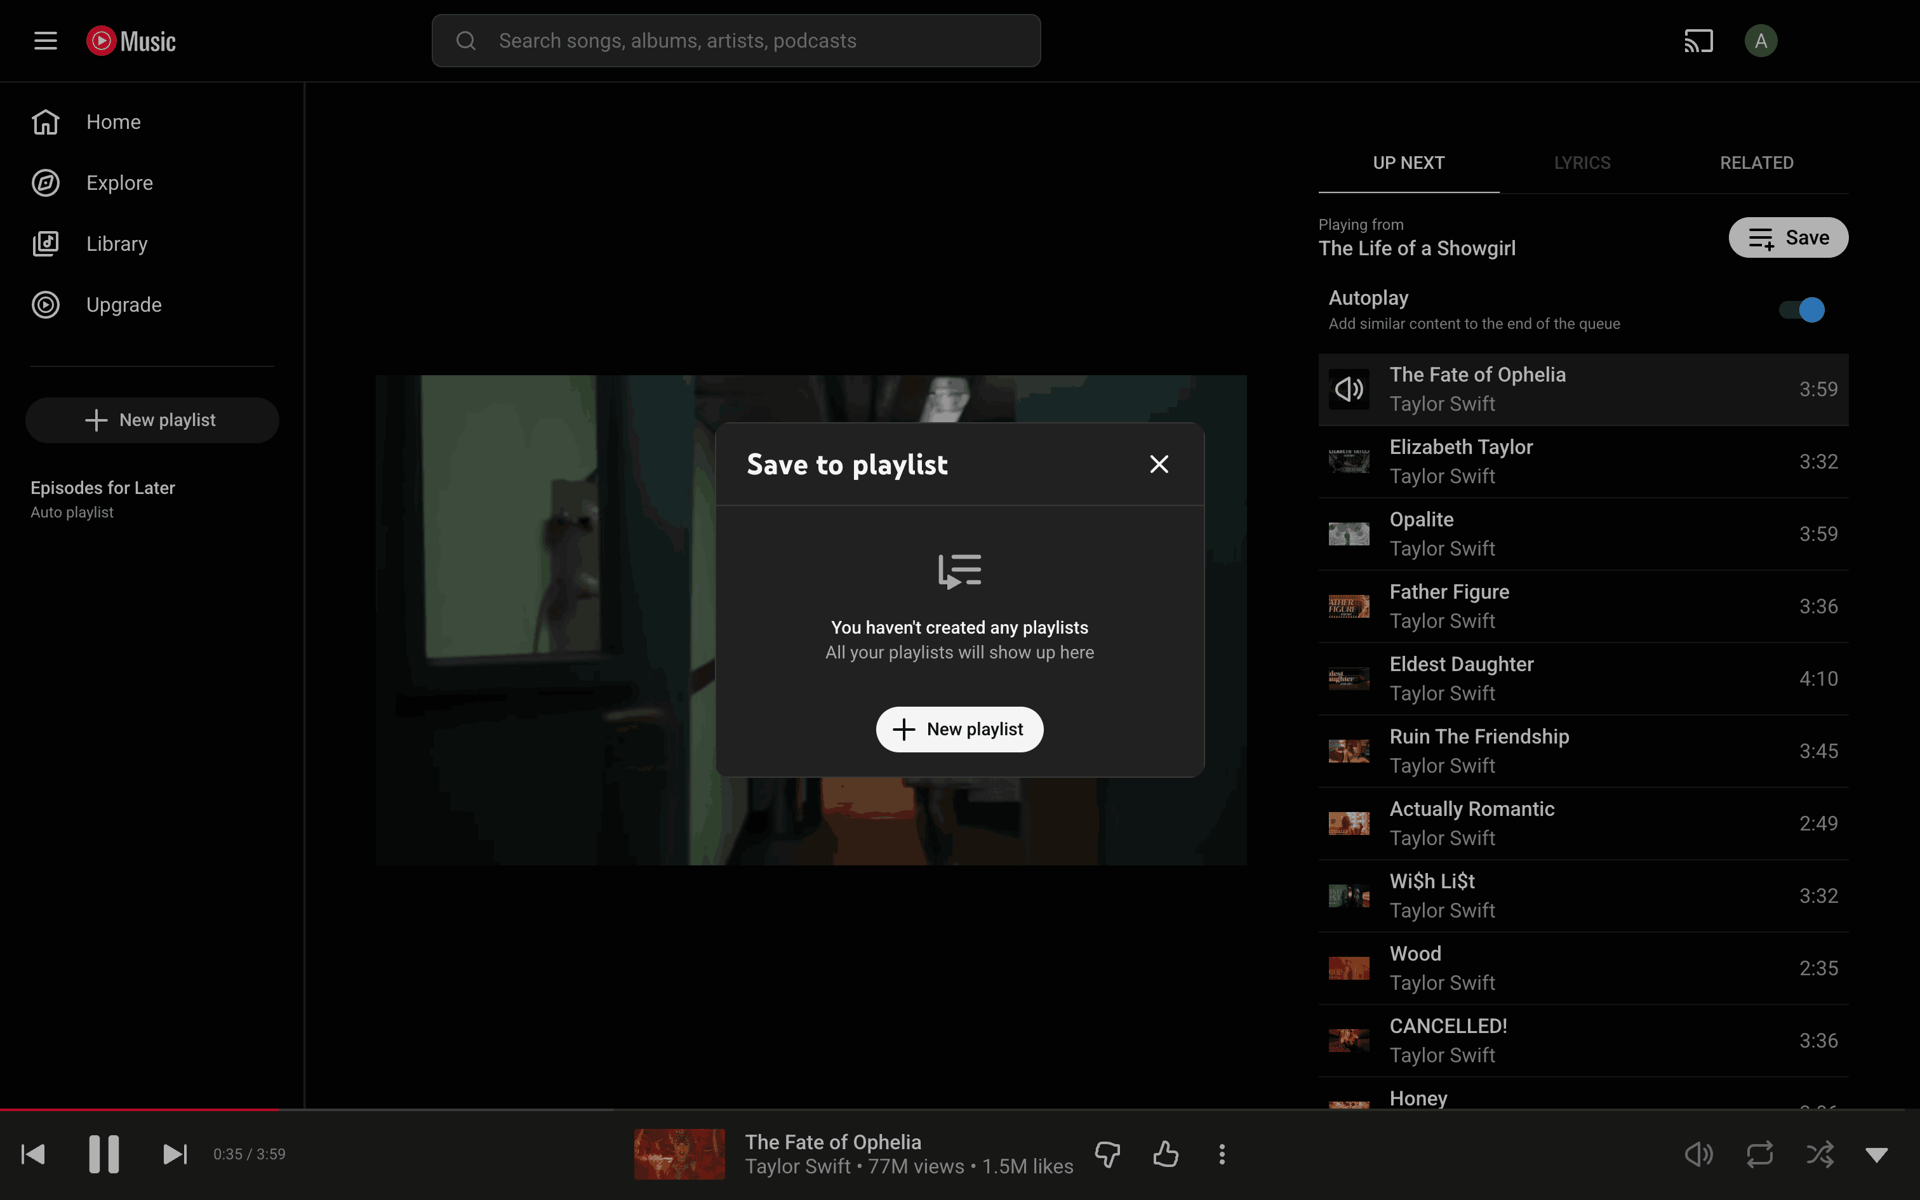Play Ruin The Friendship from the queue
This screenshot has width=1920, height=1200.
[x=1583, y=751]
